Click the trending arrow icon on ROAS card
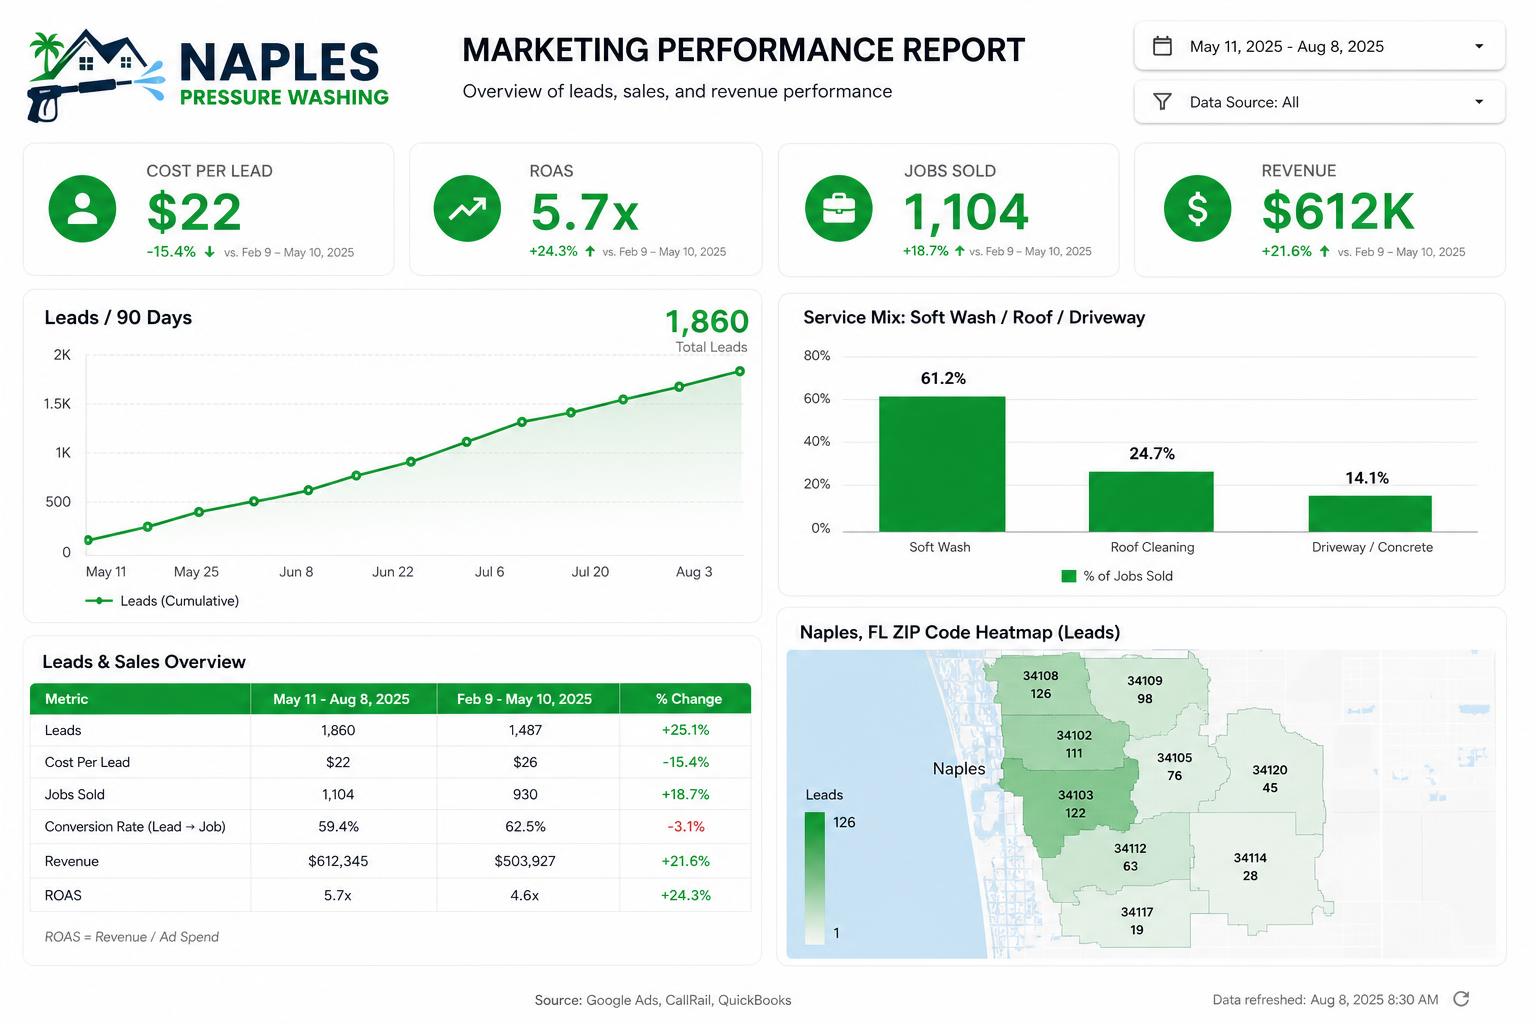Screen dimensions: 1536x1024 (467, 209)
